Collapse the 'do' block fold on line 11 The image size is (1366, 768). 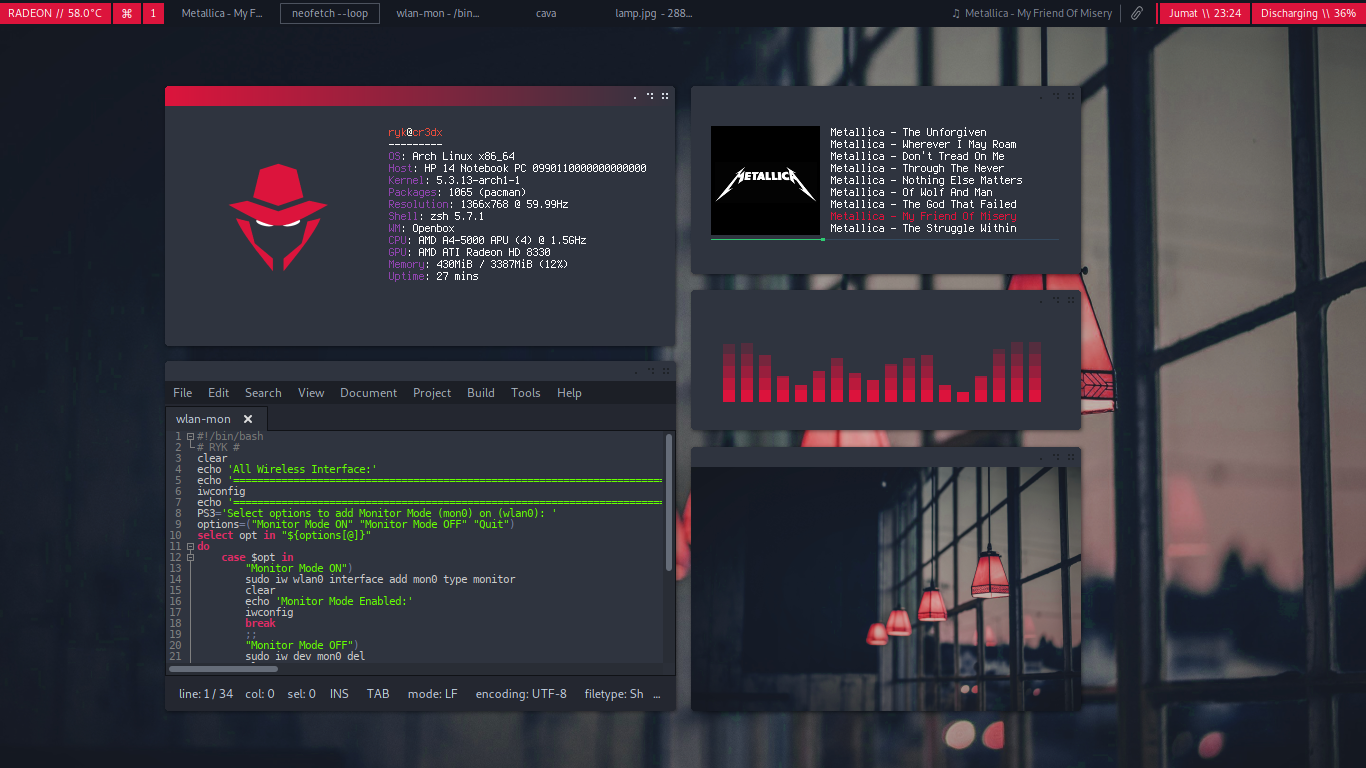190,547
